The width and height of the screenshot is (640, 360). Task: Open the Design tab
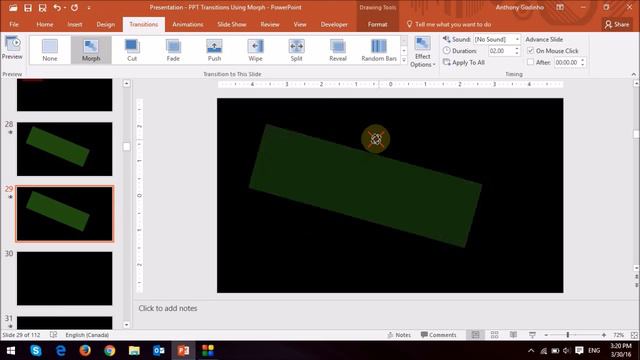click(x=105, y=24)
